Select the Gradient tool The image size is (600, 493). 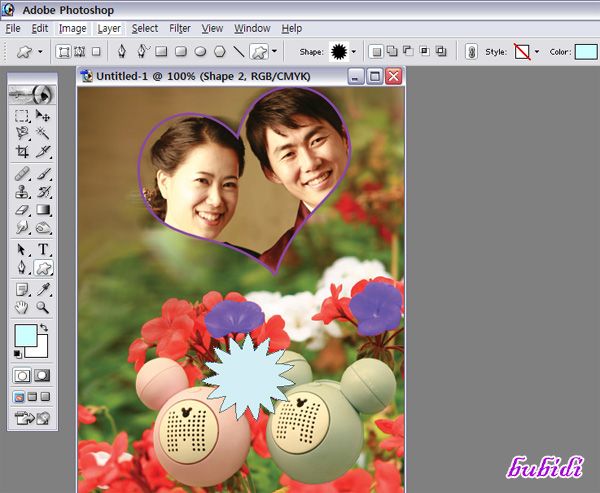coord(42,210)
